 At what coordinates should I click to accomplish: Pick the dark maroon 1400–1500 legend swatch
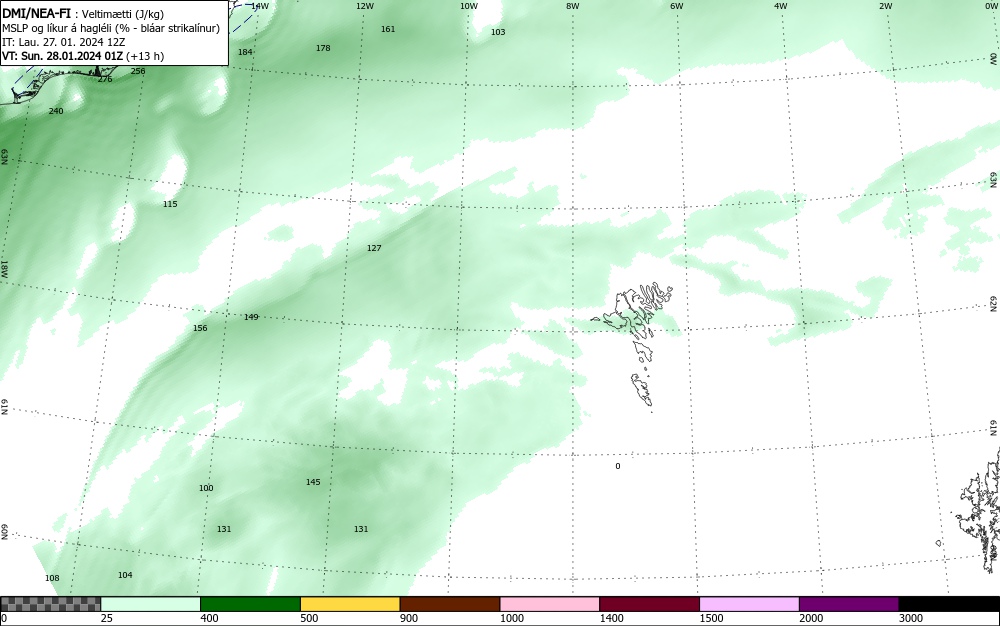coord(649,604)
